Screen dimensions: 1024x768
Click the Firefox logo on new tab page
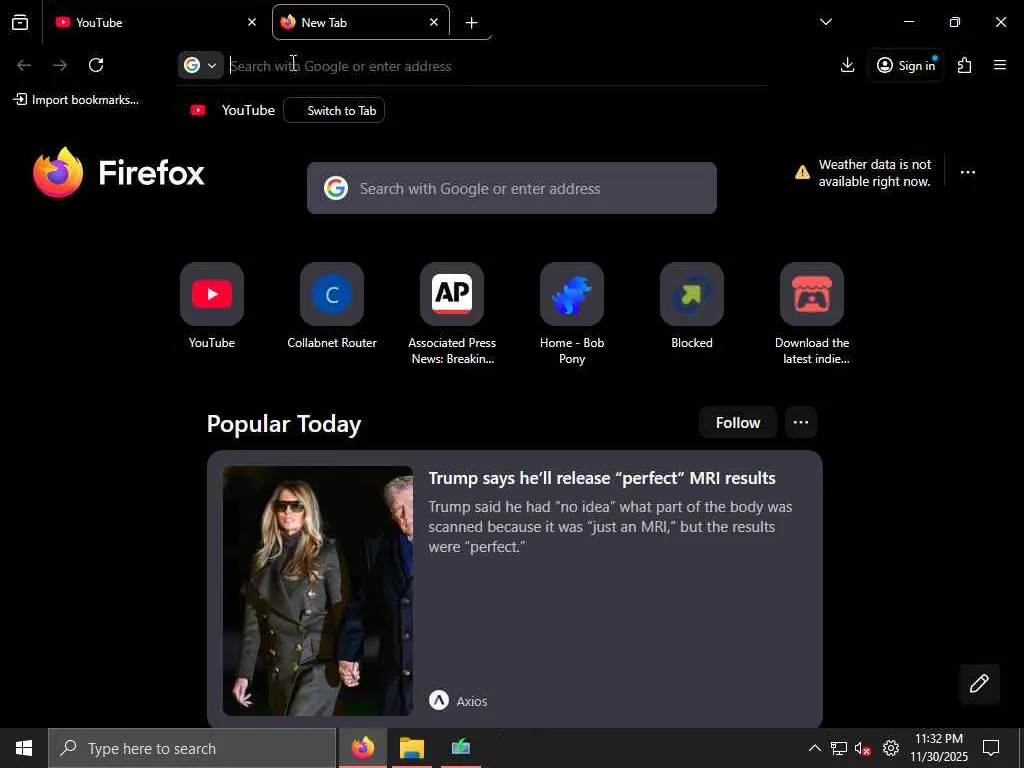click(119, 173)
